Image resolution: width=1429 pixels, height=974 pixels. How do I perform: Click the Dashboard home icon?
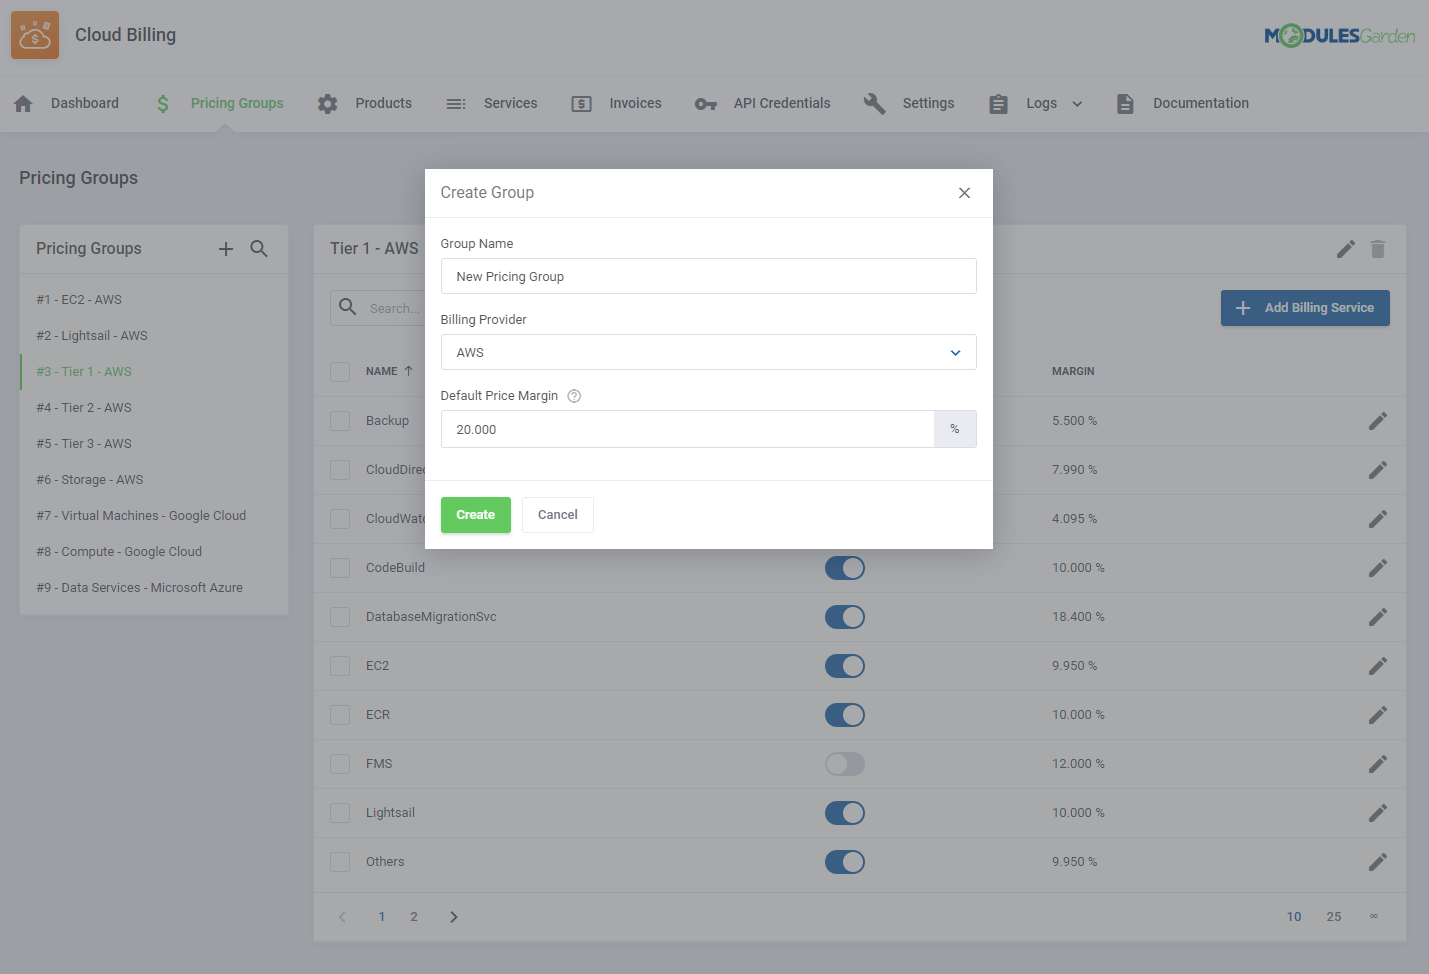24,104
